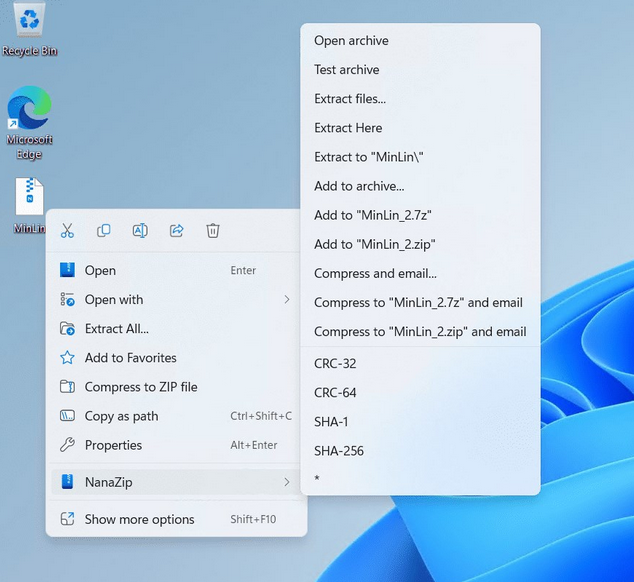The width and height of the screenshot is (634, 582).
Task: Choose Open from the context menu
Action: [176, 270]
